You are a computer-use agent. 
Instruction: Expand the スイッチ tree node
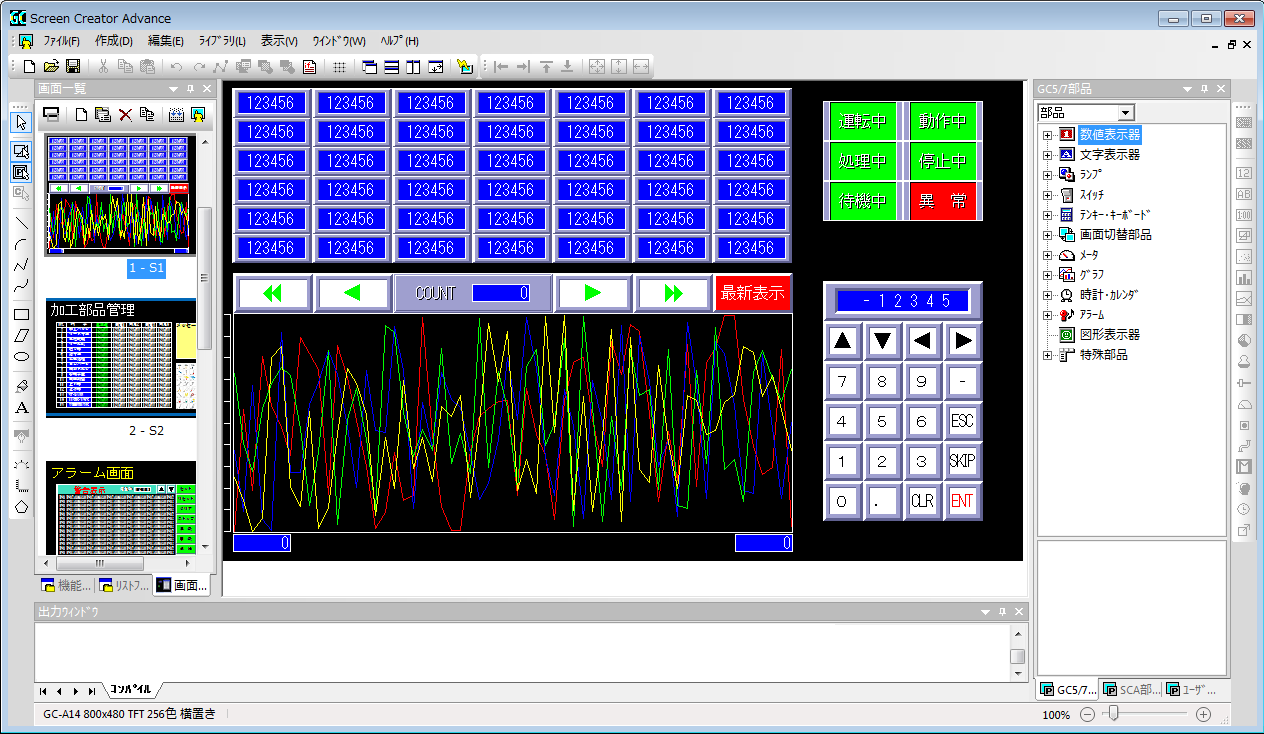click(x=1047, y=195)
